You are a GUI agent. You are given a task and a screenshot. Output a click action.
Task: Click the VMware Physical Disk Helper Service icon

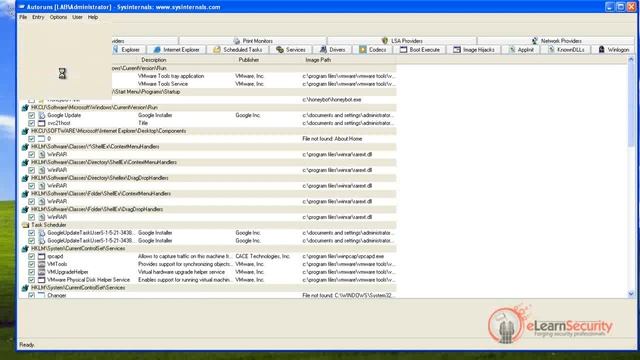pyautogui.click(x=42, y=280)
